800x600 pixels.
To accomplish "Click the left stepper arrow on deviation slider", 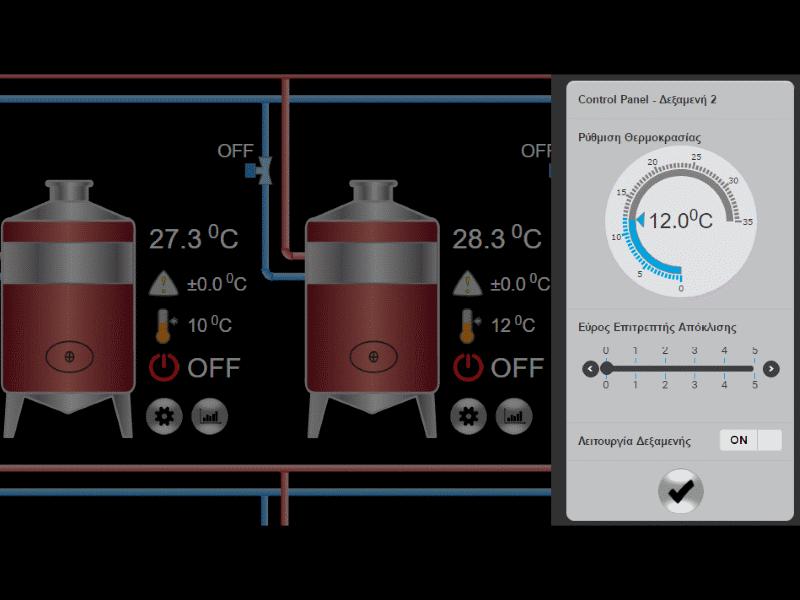I will (x=590, y=369).
